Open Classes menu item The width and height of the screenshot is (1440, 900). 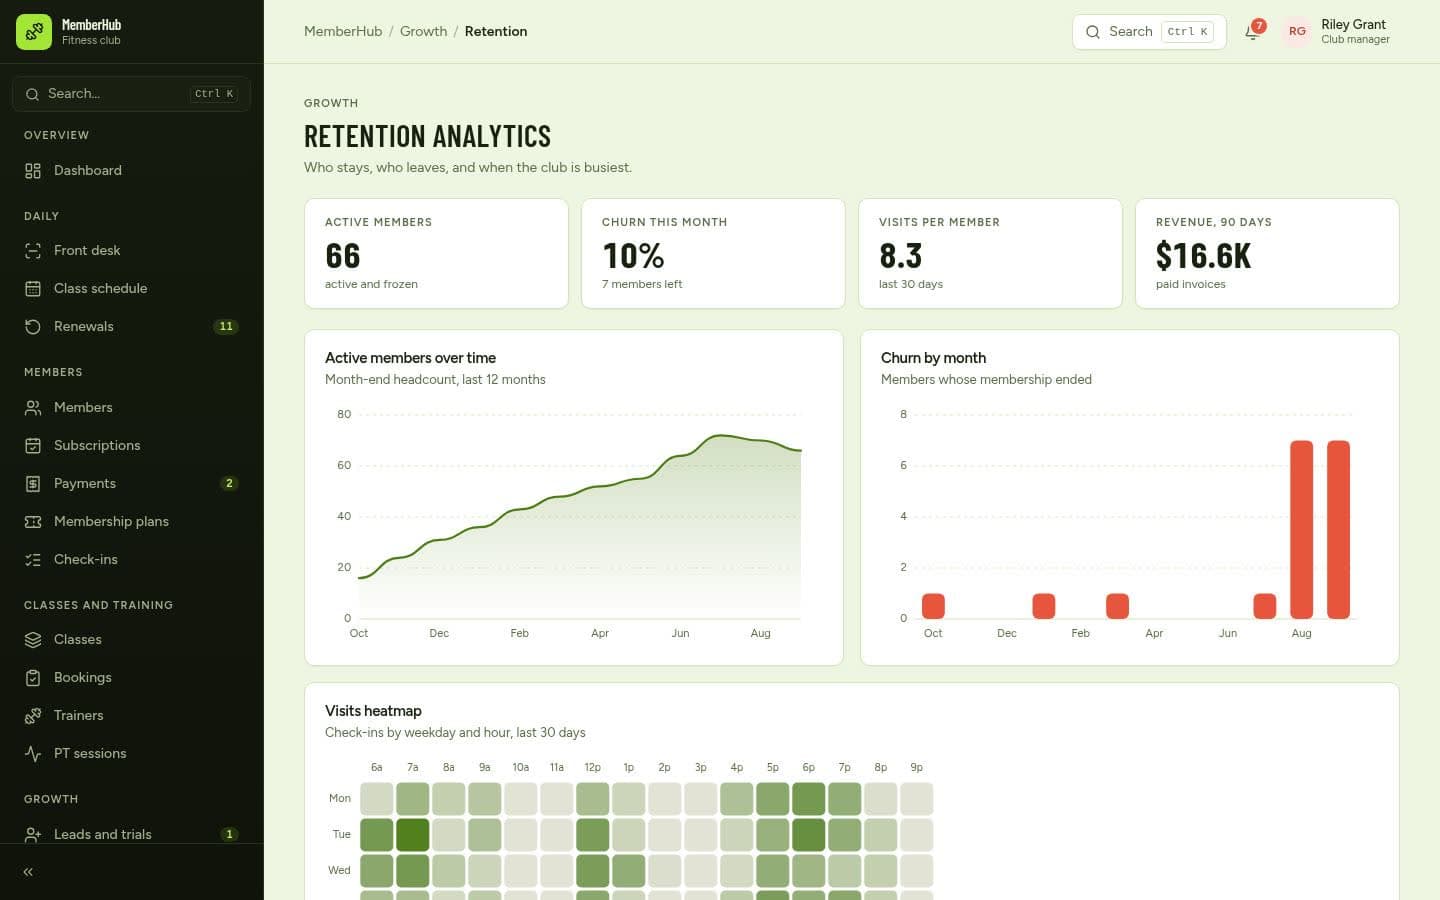(132, 640)
